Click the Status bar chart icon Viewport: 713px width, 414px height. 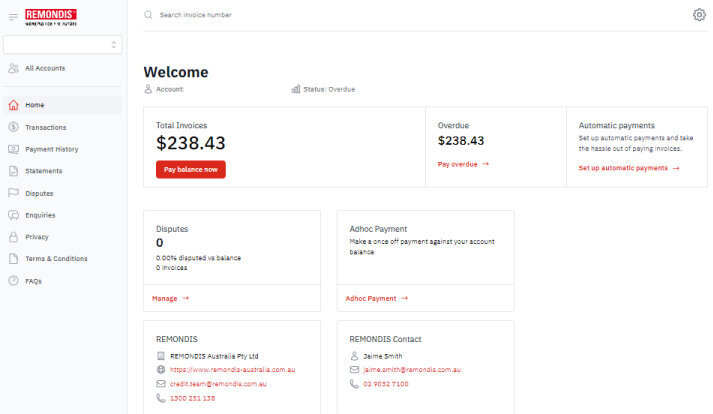click(296, 89)
